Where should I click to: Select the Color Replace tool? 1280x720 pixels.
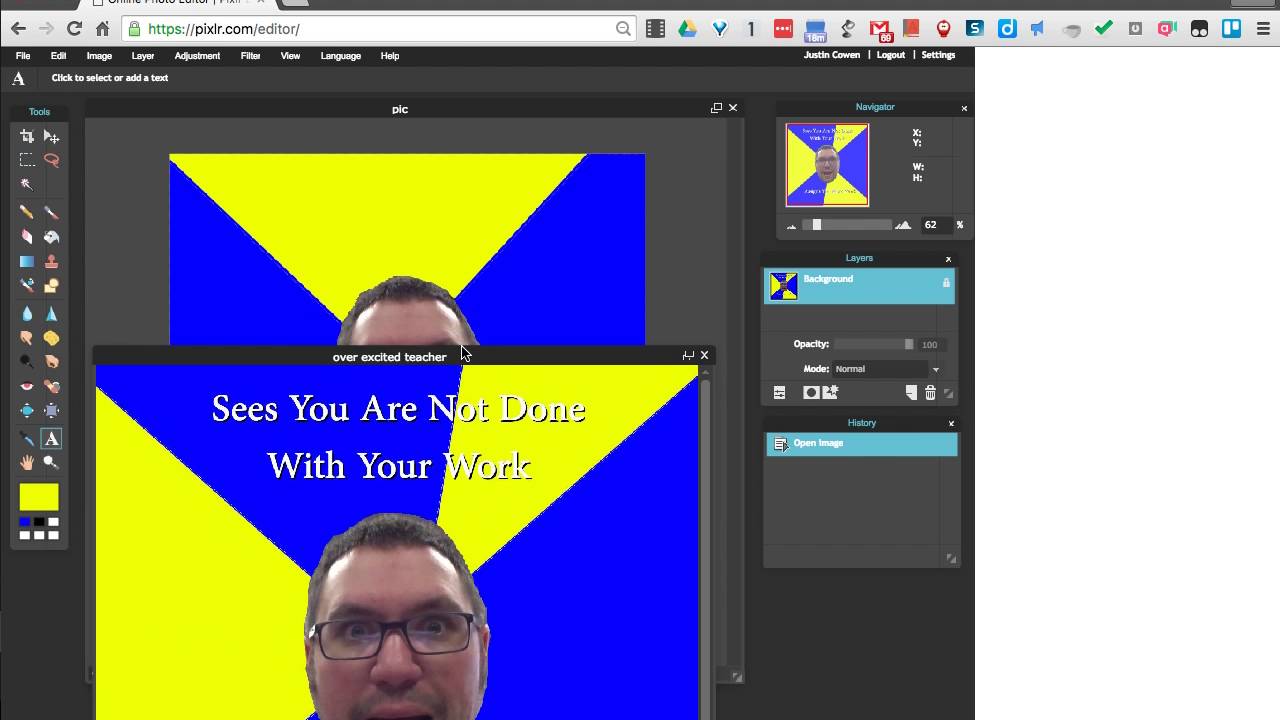click(x=27, y=285)
